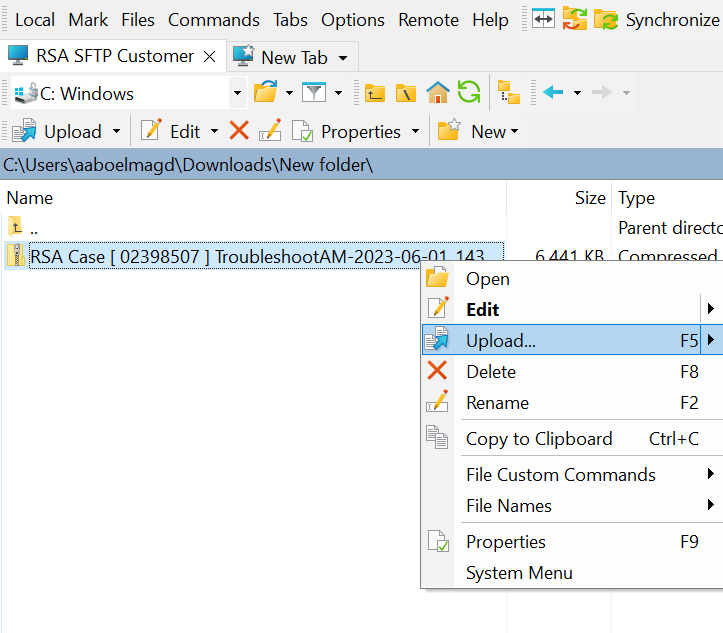This screenshot has width=723, height=633.
Task: Click the Open Directory folder icon
Action: (x=265, y=93)
